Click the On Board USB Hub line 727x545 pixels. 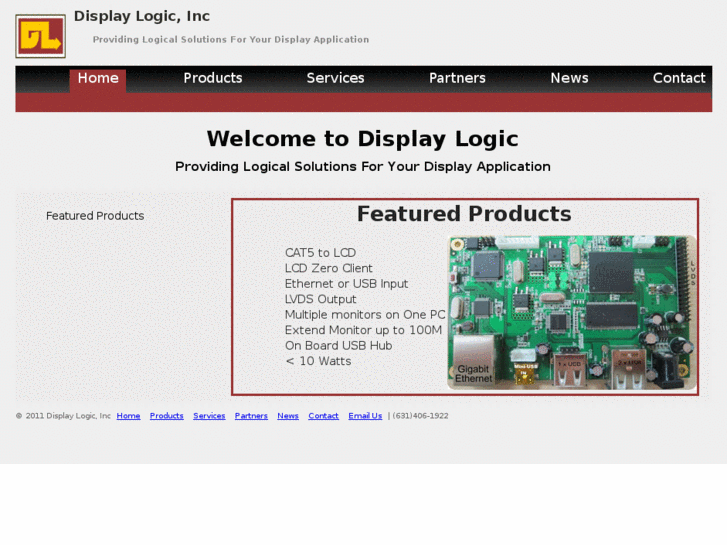(x=338, y=346)
